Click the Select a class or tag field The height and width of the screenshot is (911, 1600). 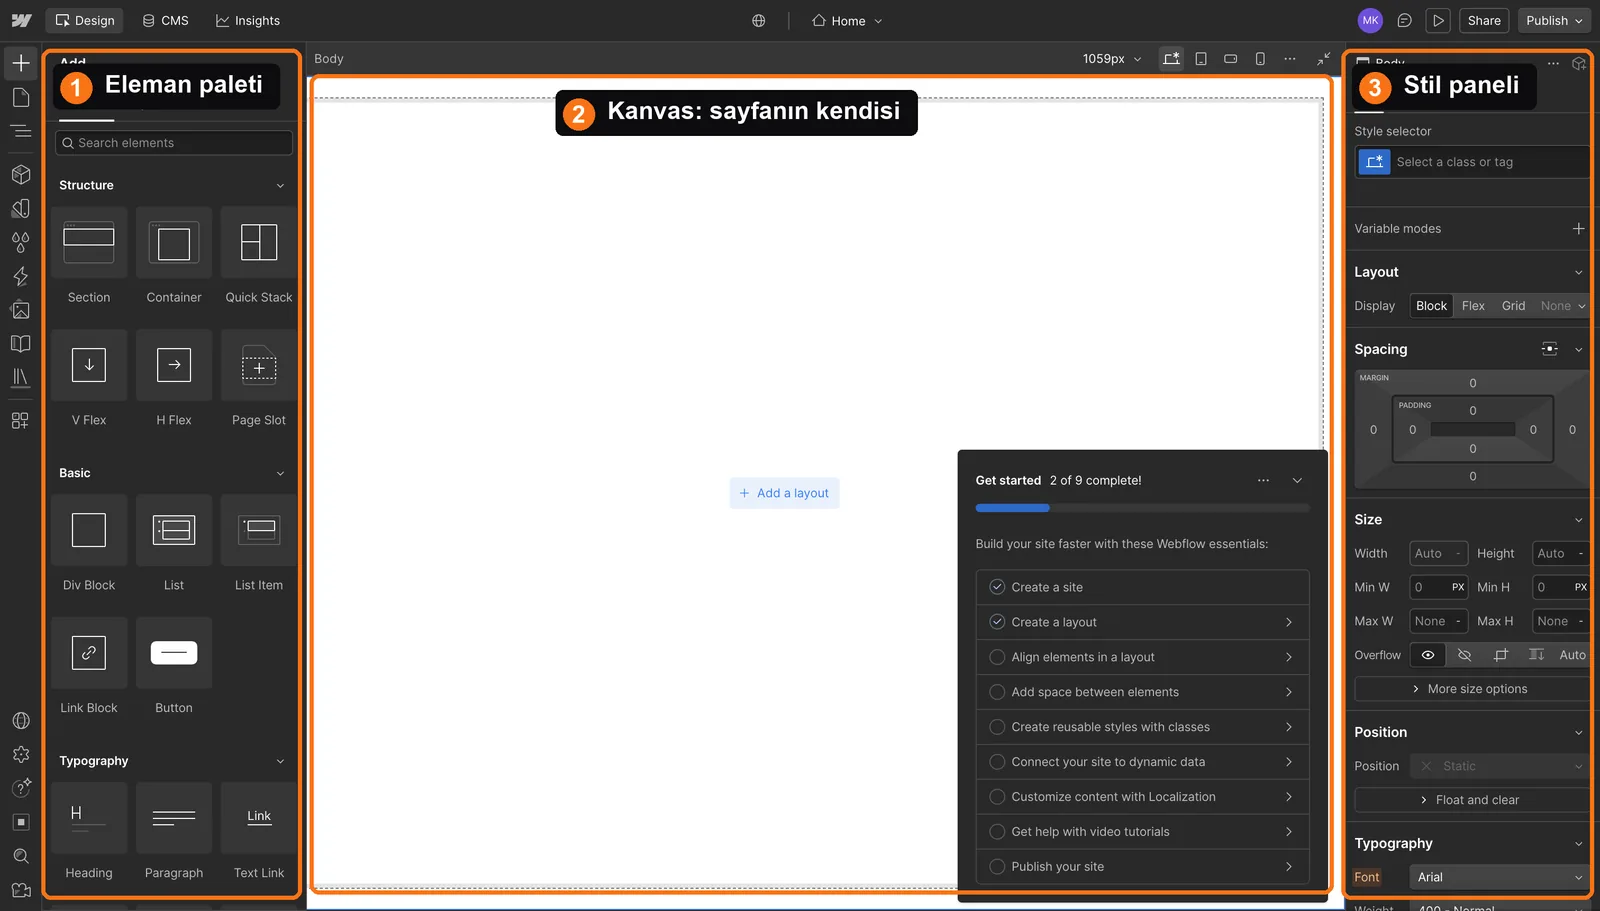pyautogui.click(x=1473, y=162)
